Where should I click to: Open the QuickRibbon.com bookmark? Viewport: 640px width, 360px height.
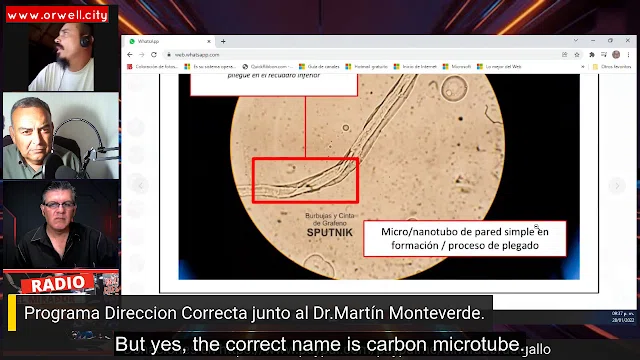click(x=268, y=67)
